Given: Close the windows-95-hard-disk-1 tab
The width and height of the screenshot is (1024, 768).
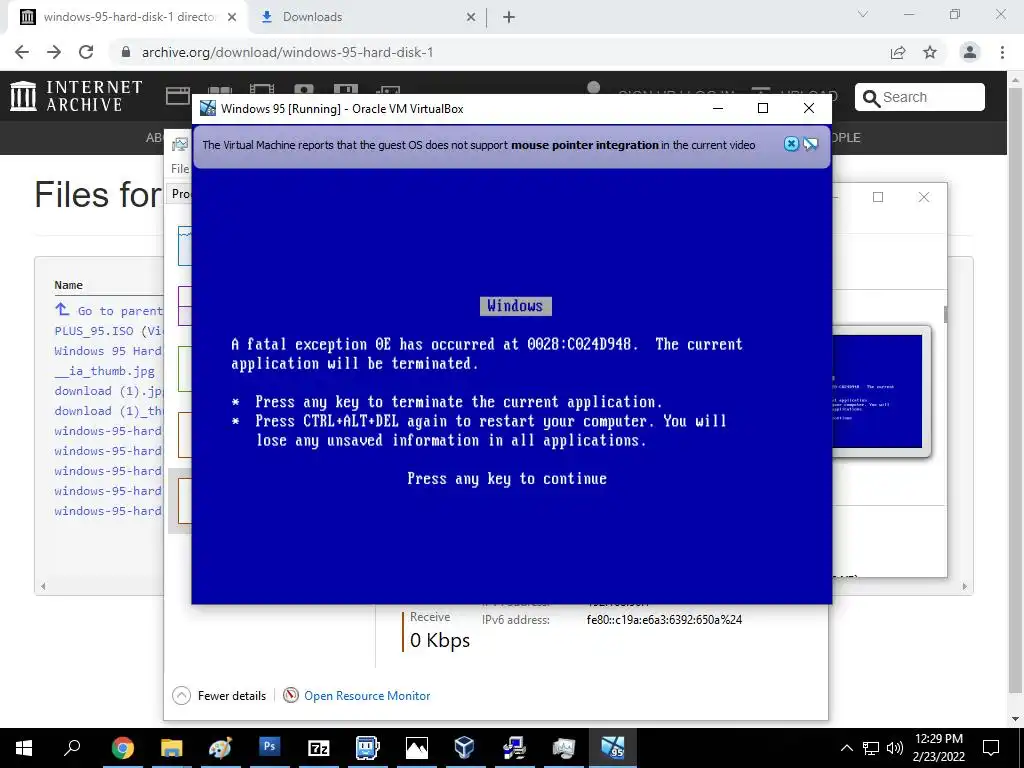Looking at the screenshot, I should 232,17.
